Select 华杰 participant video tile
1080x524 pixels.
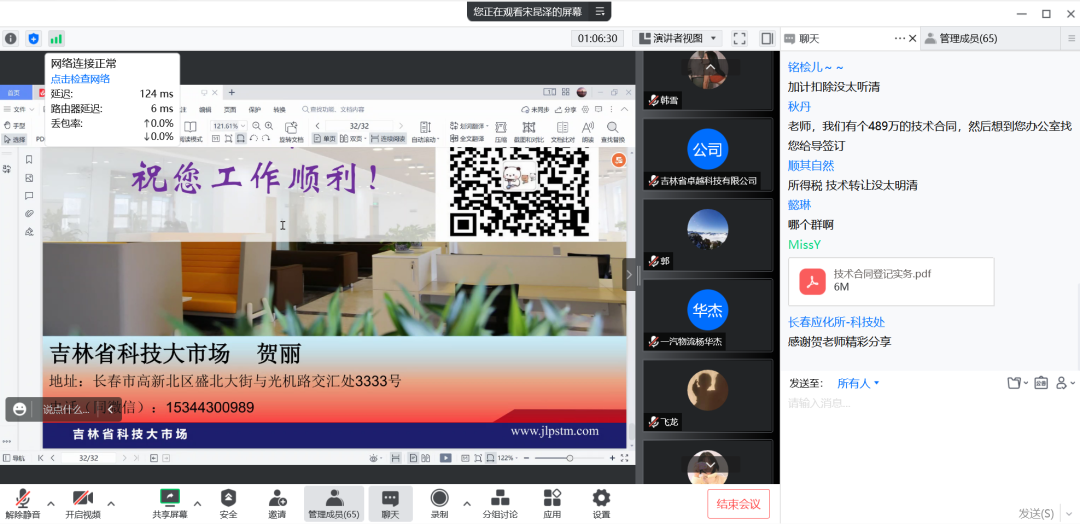pos(707,315)
